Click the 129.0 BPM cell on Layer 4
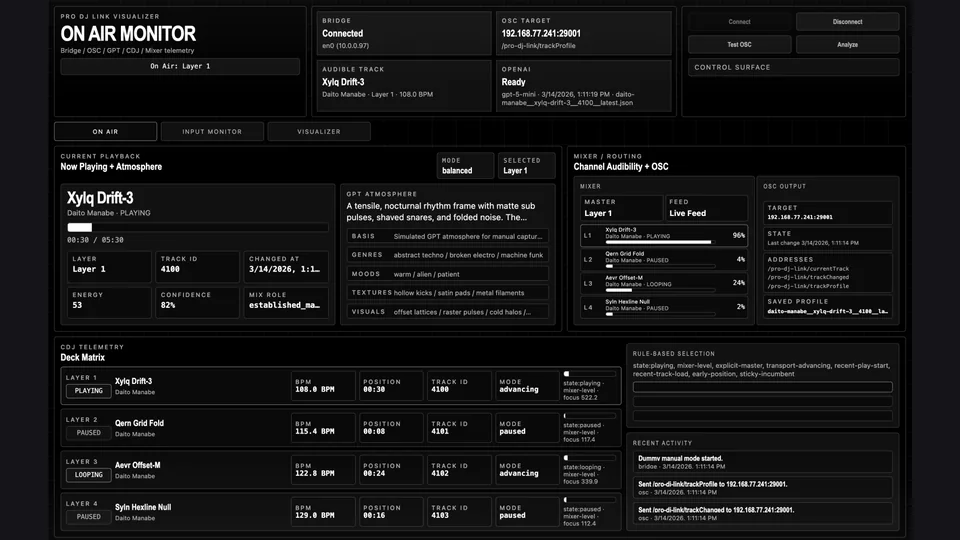 (x=323, y=512)
